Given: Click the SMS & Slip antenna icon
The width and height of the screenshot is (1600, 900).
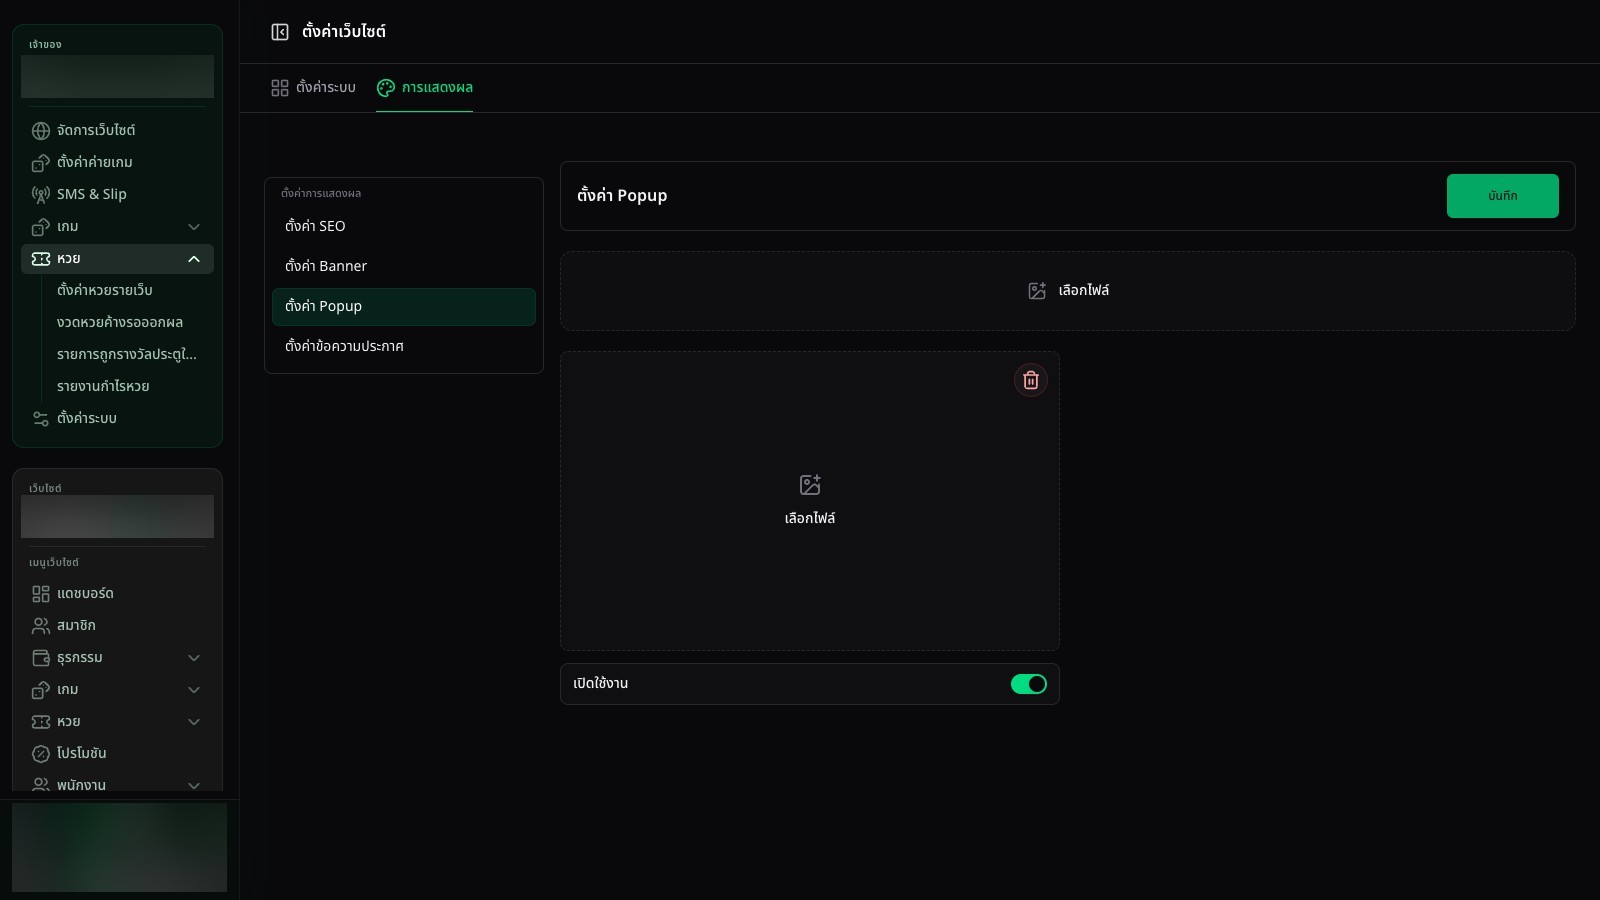Looking at the screenshot, I should (x=41, y=195).
